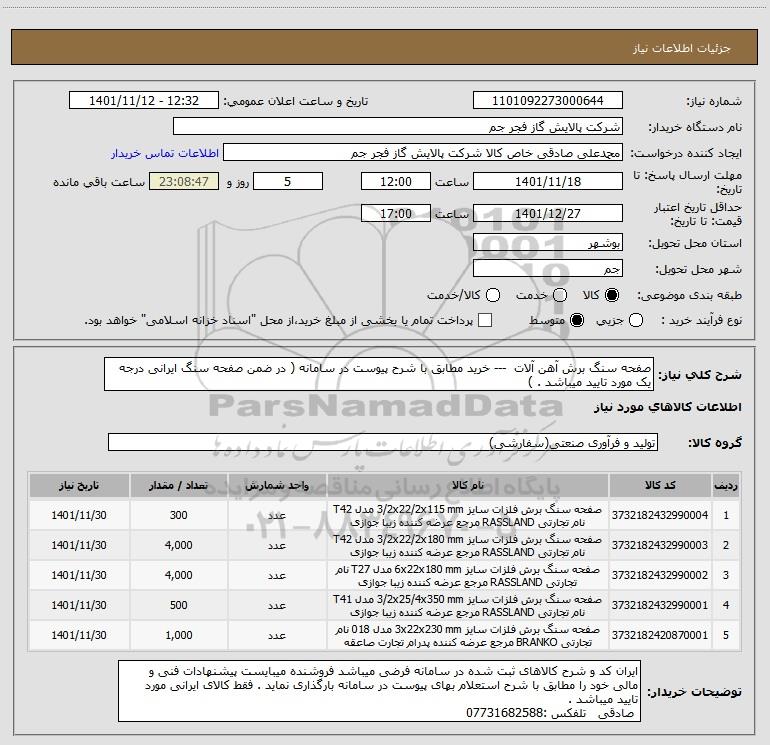This screenshot has width=770, height=745.
Task: Click the remaining time countdown 23:08:47
Action: [x=184, y=182]
